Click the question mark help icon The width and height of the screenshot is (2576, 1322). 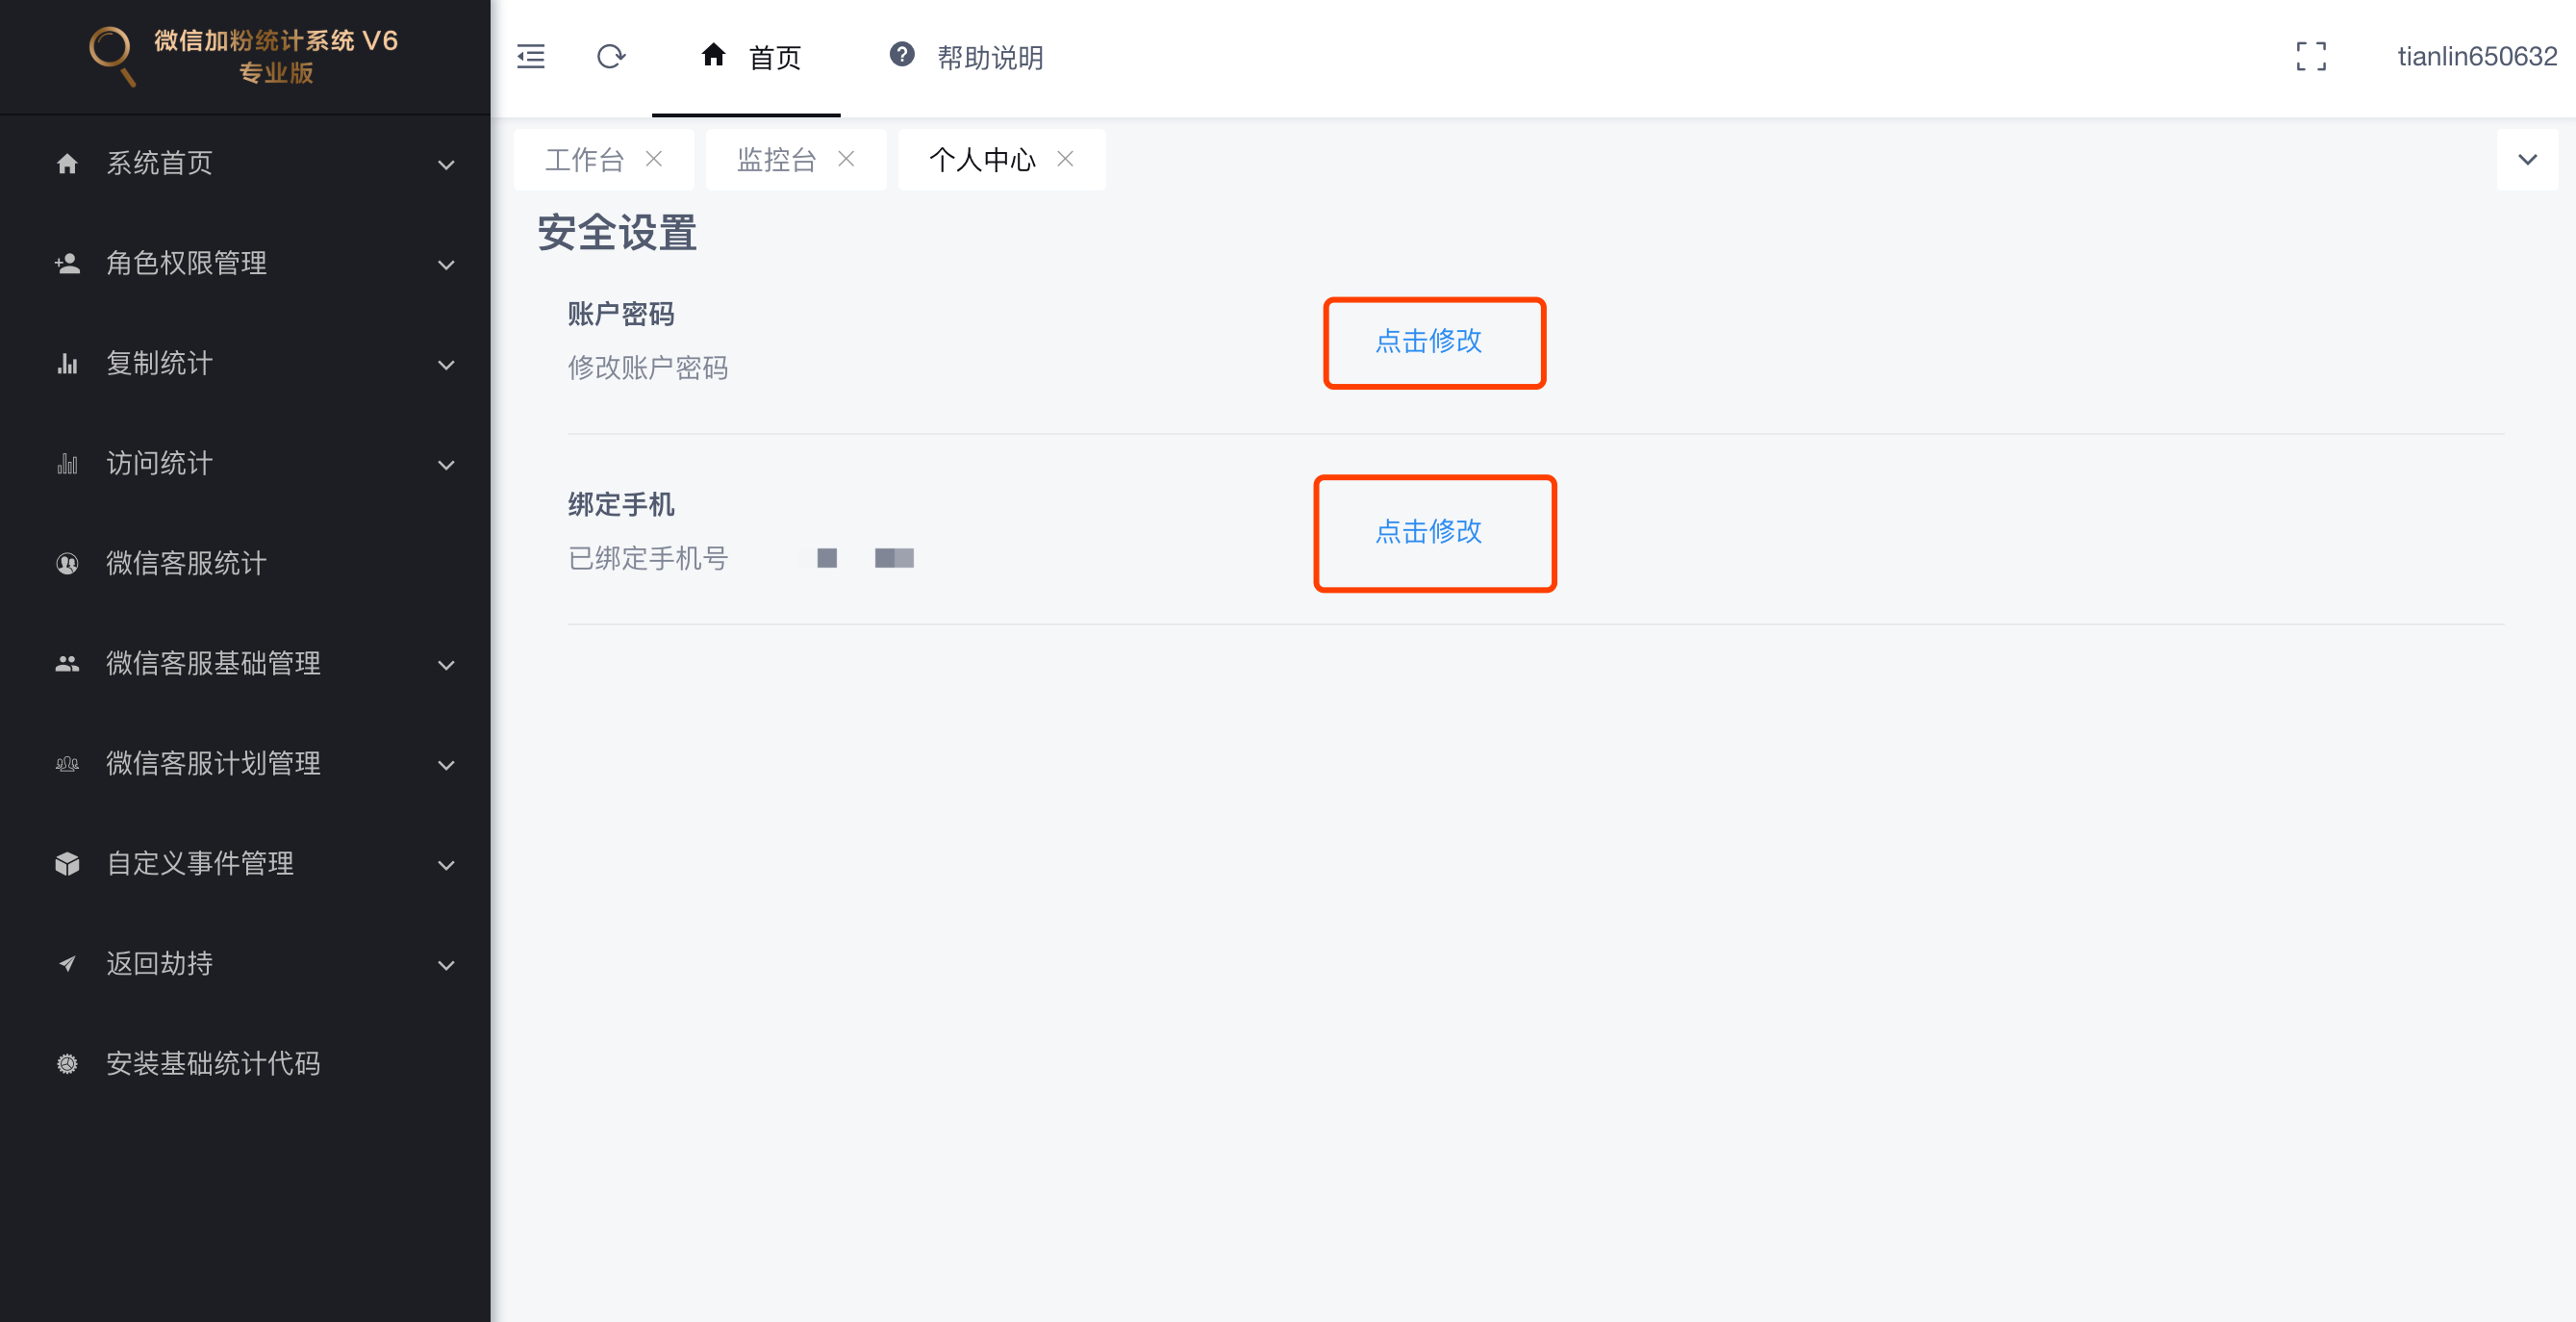902,55
